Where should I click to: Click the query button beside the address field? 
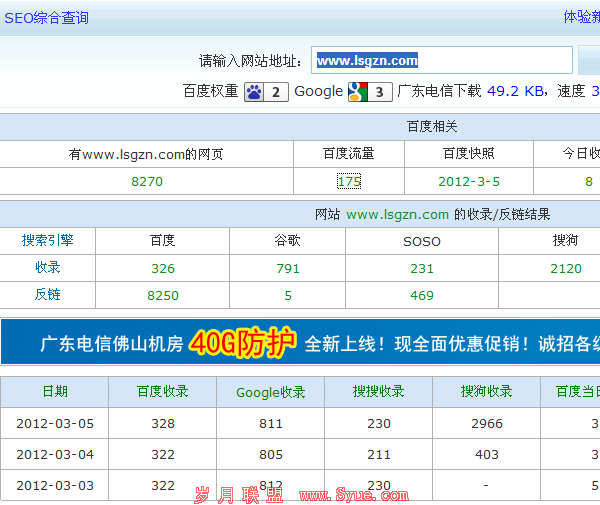pos(589,60)
